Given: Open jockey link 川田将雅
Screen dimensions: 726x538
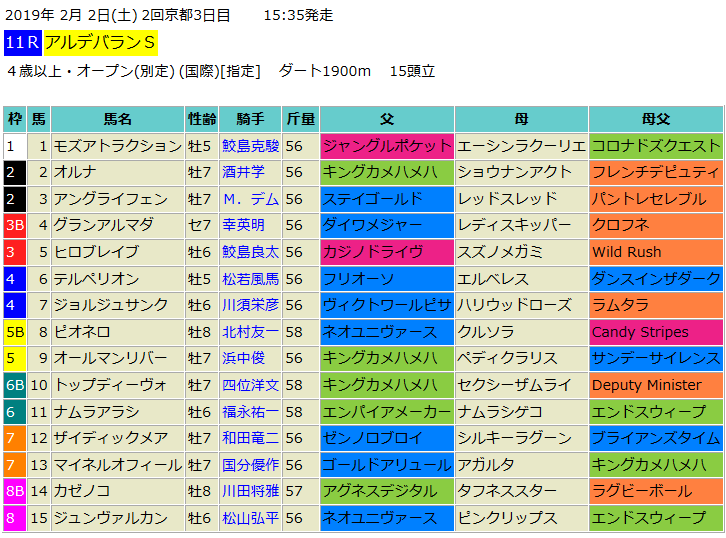Looking at the screenshot, I should 250,491.
